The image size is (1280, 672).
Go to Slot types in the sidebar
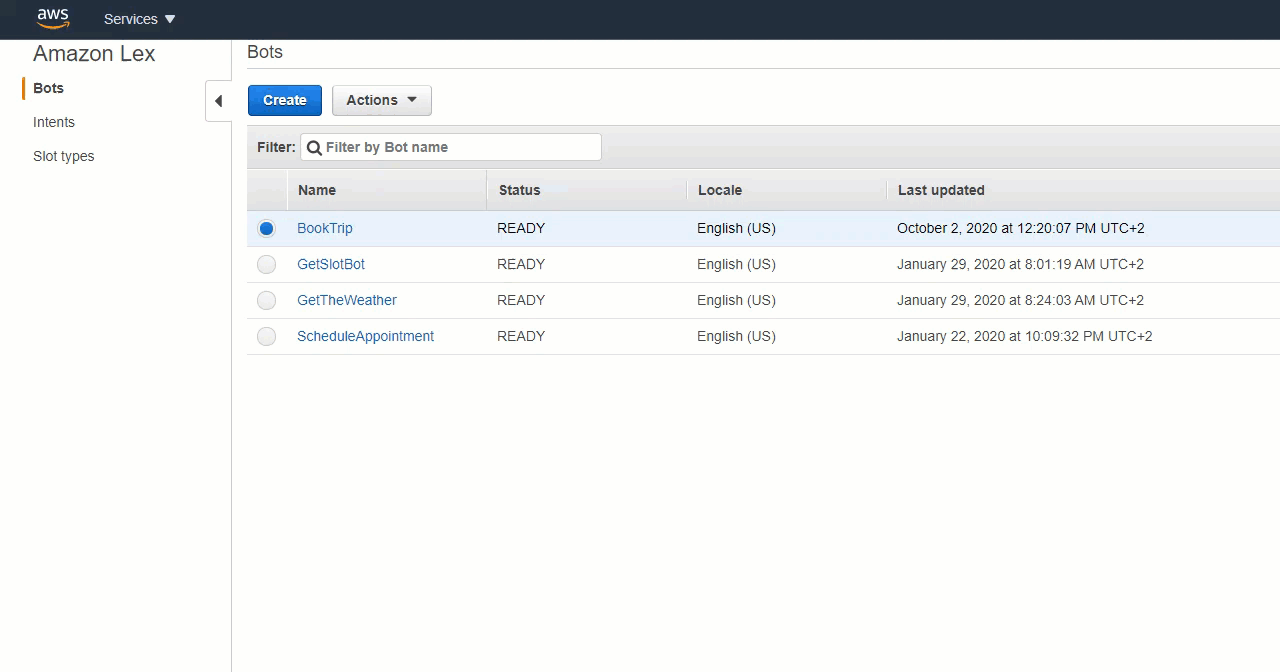[64, 156]
